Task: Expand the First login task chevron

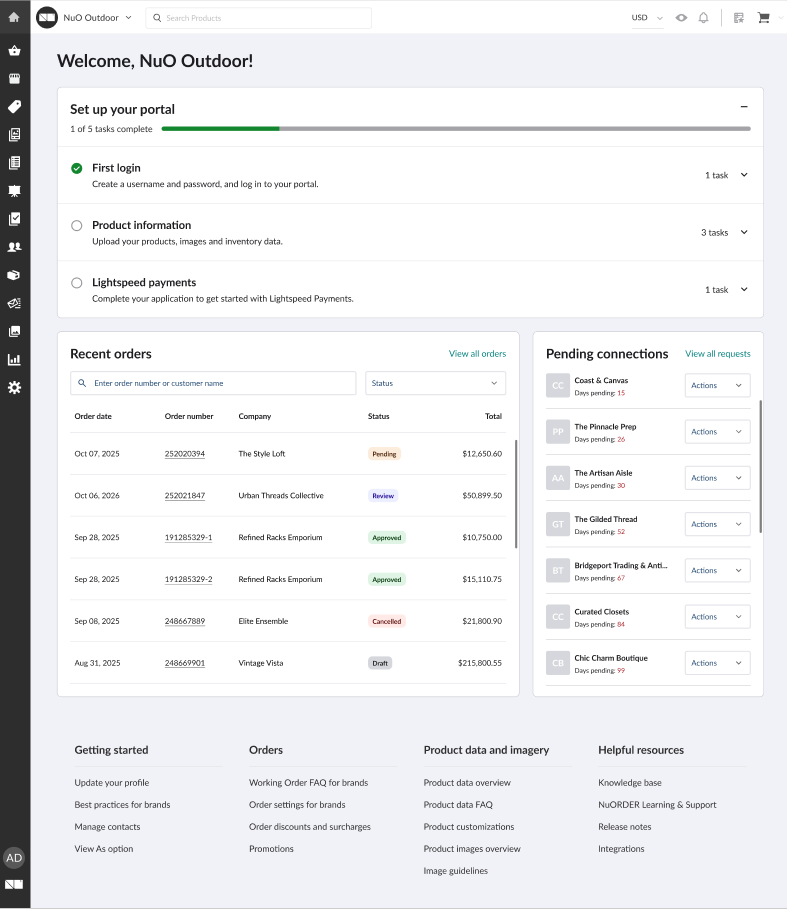Action: click(744, 175)
